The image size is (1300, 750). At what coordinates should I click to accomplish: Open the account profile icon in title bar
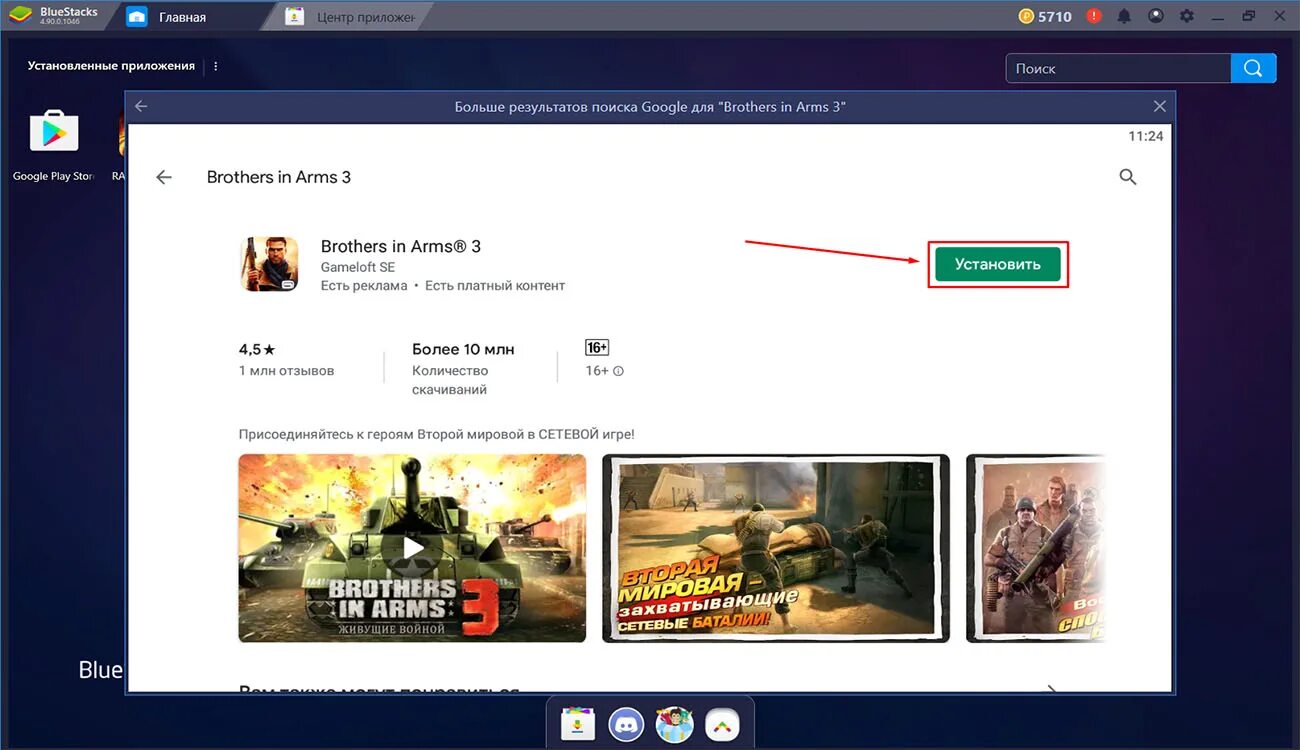(x=1155, y=16)
